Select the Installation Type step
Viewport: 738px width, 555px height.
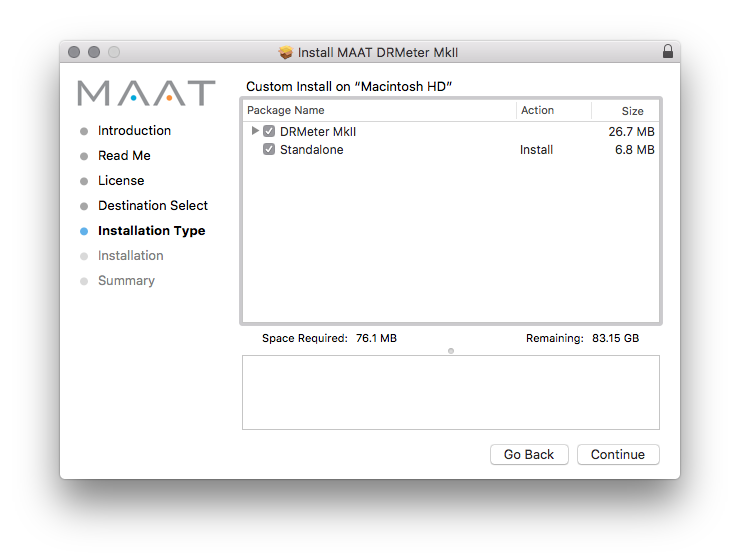[152, 231]
